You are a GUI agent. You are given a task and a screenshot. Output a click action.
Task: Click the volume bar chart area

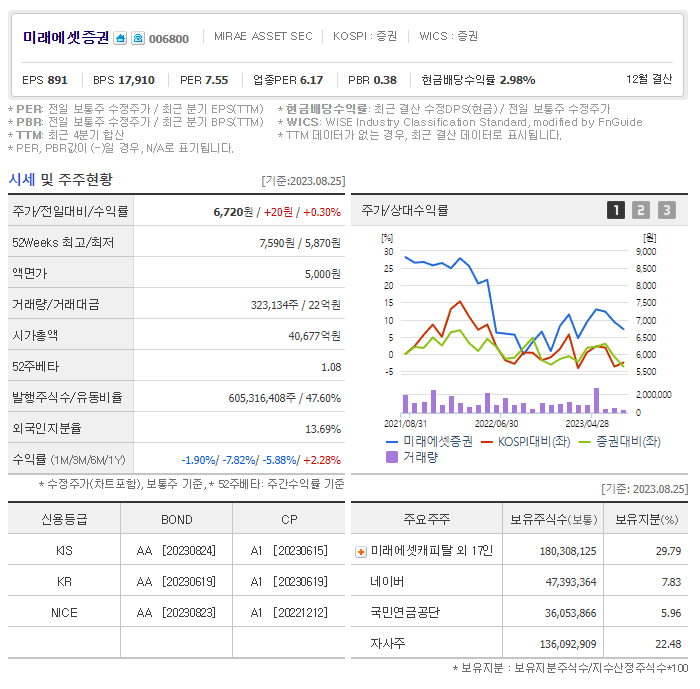pyautogui.click(x=514, y=401)
